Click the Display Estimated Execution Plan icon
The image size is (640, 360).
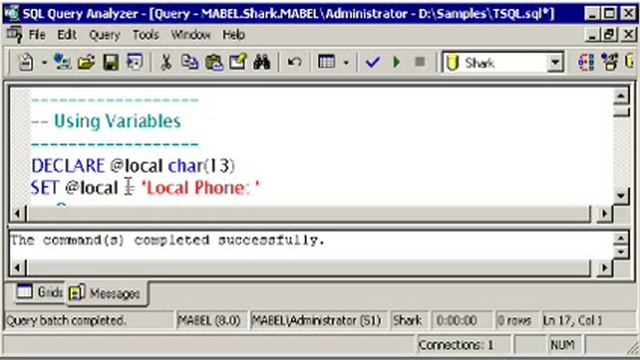click(x=586, y=62)
